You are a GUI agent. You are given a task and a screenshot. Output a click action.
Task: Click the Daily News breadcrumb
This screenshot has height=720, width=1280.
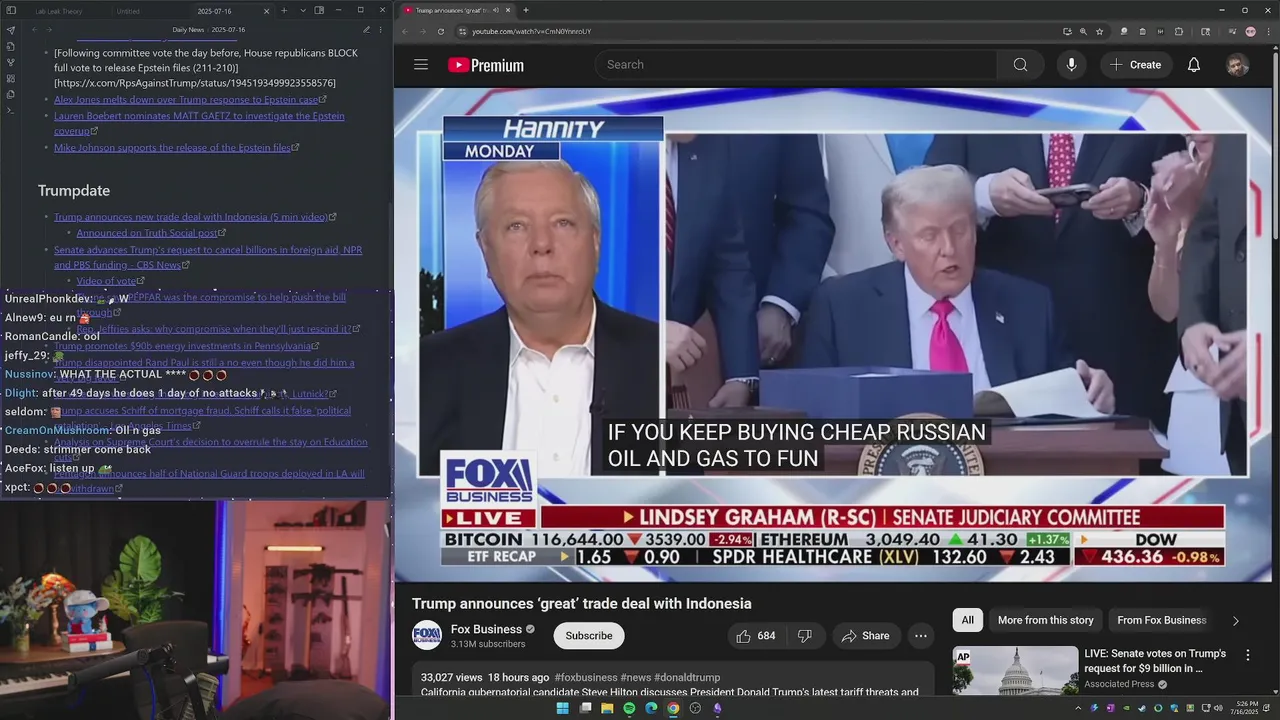[188, 30]
